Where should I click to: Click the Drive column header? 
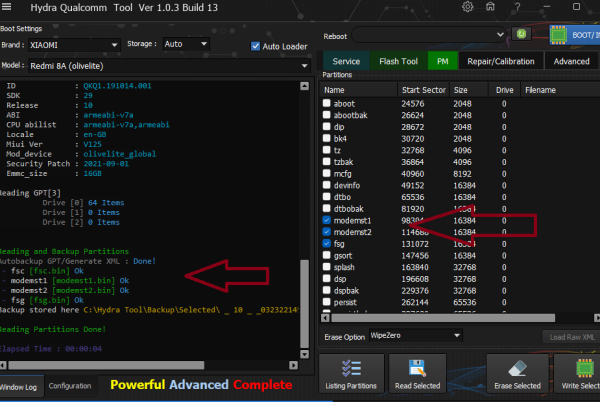coord(504,90)
